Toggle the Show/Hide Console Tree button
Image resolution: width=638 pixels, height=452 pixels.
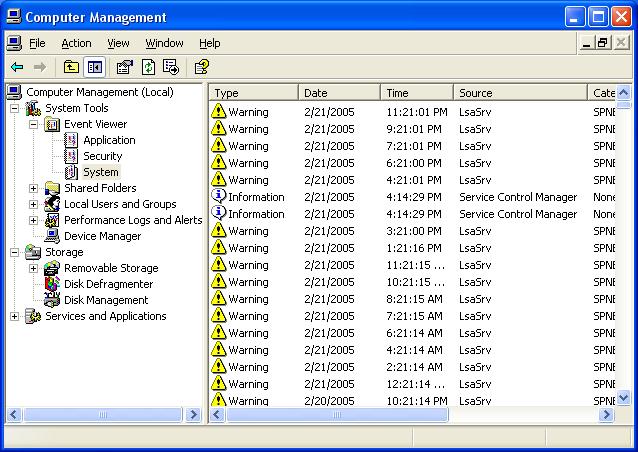coord(94,67)
